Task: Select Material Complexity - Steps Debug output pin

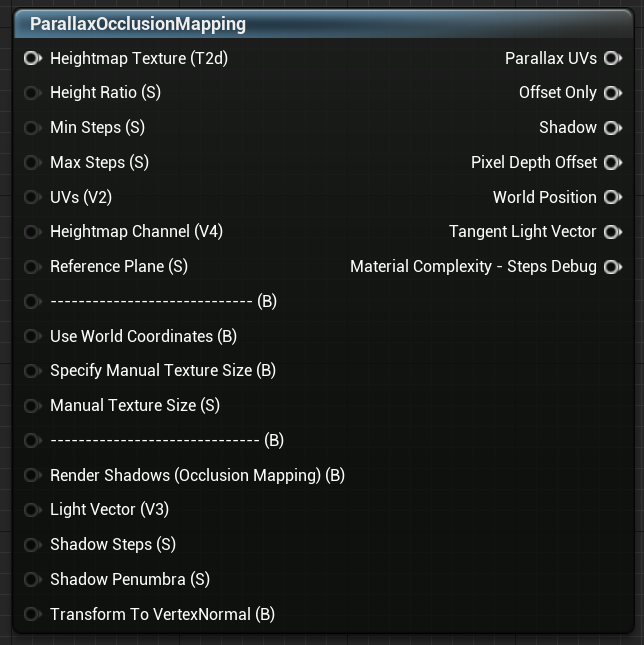Action: coord(613,267)
